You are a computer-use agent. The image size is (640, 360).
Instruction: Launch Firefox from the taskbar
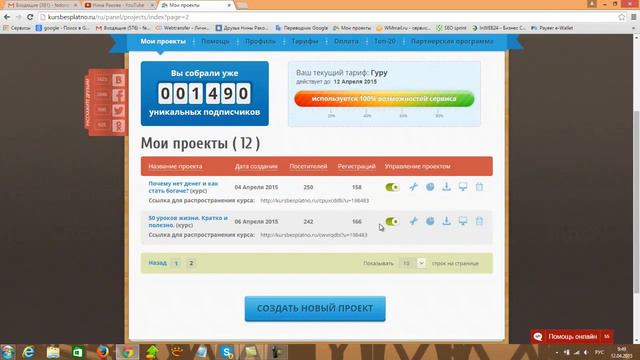(102, 352)
